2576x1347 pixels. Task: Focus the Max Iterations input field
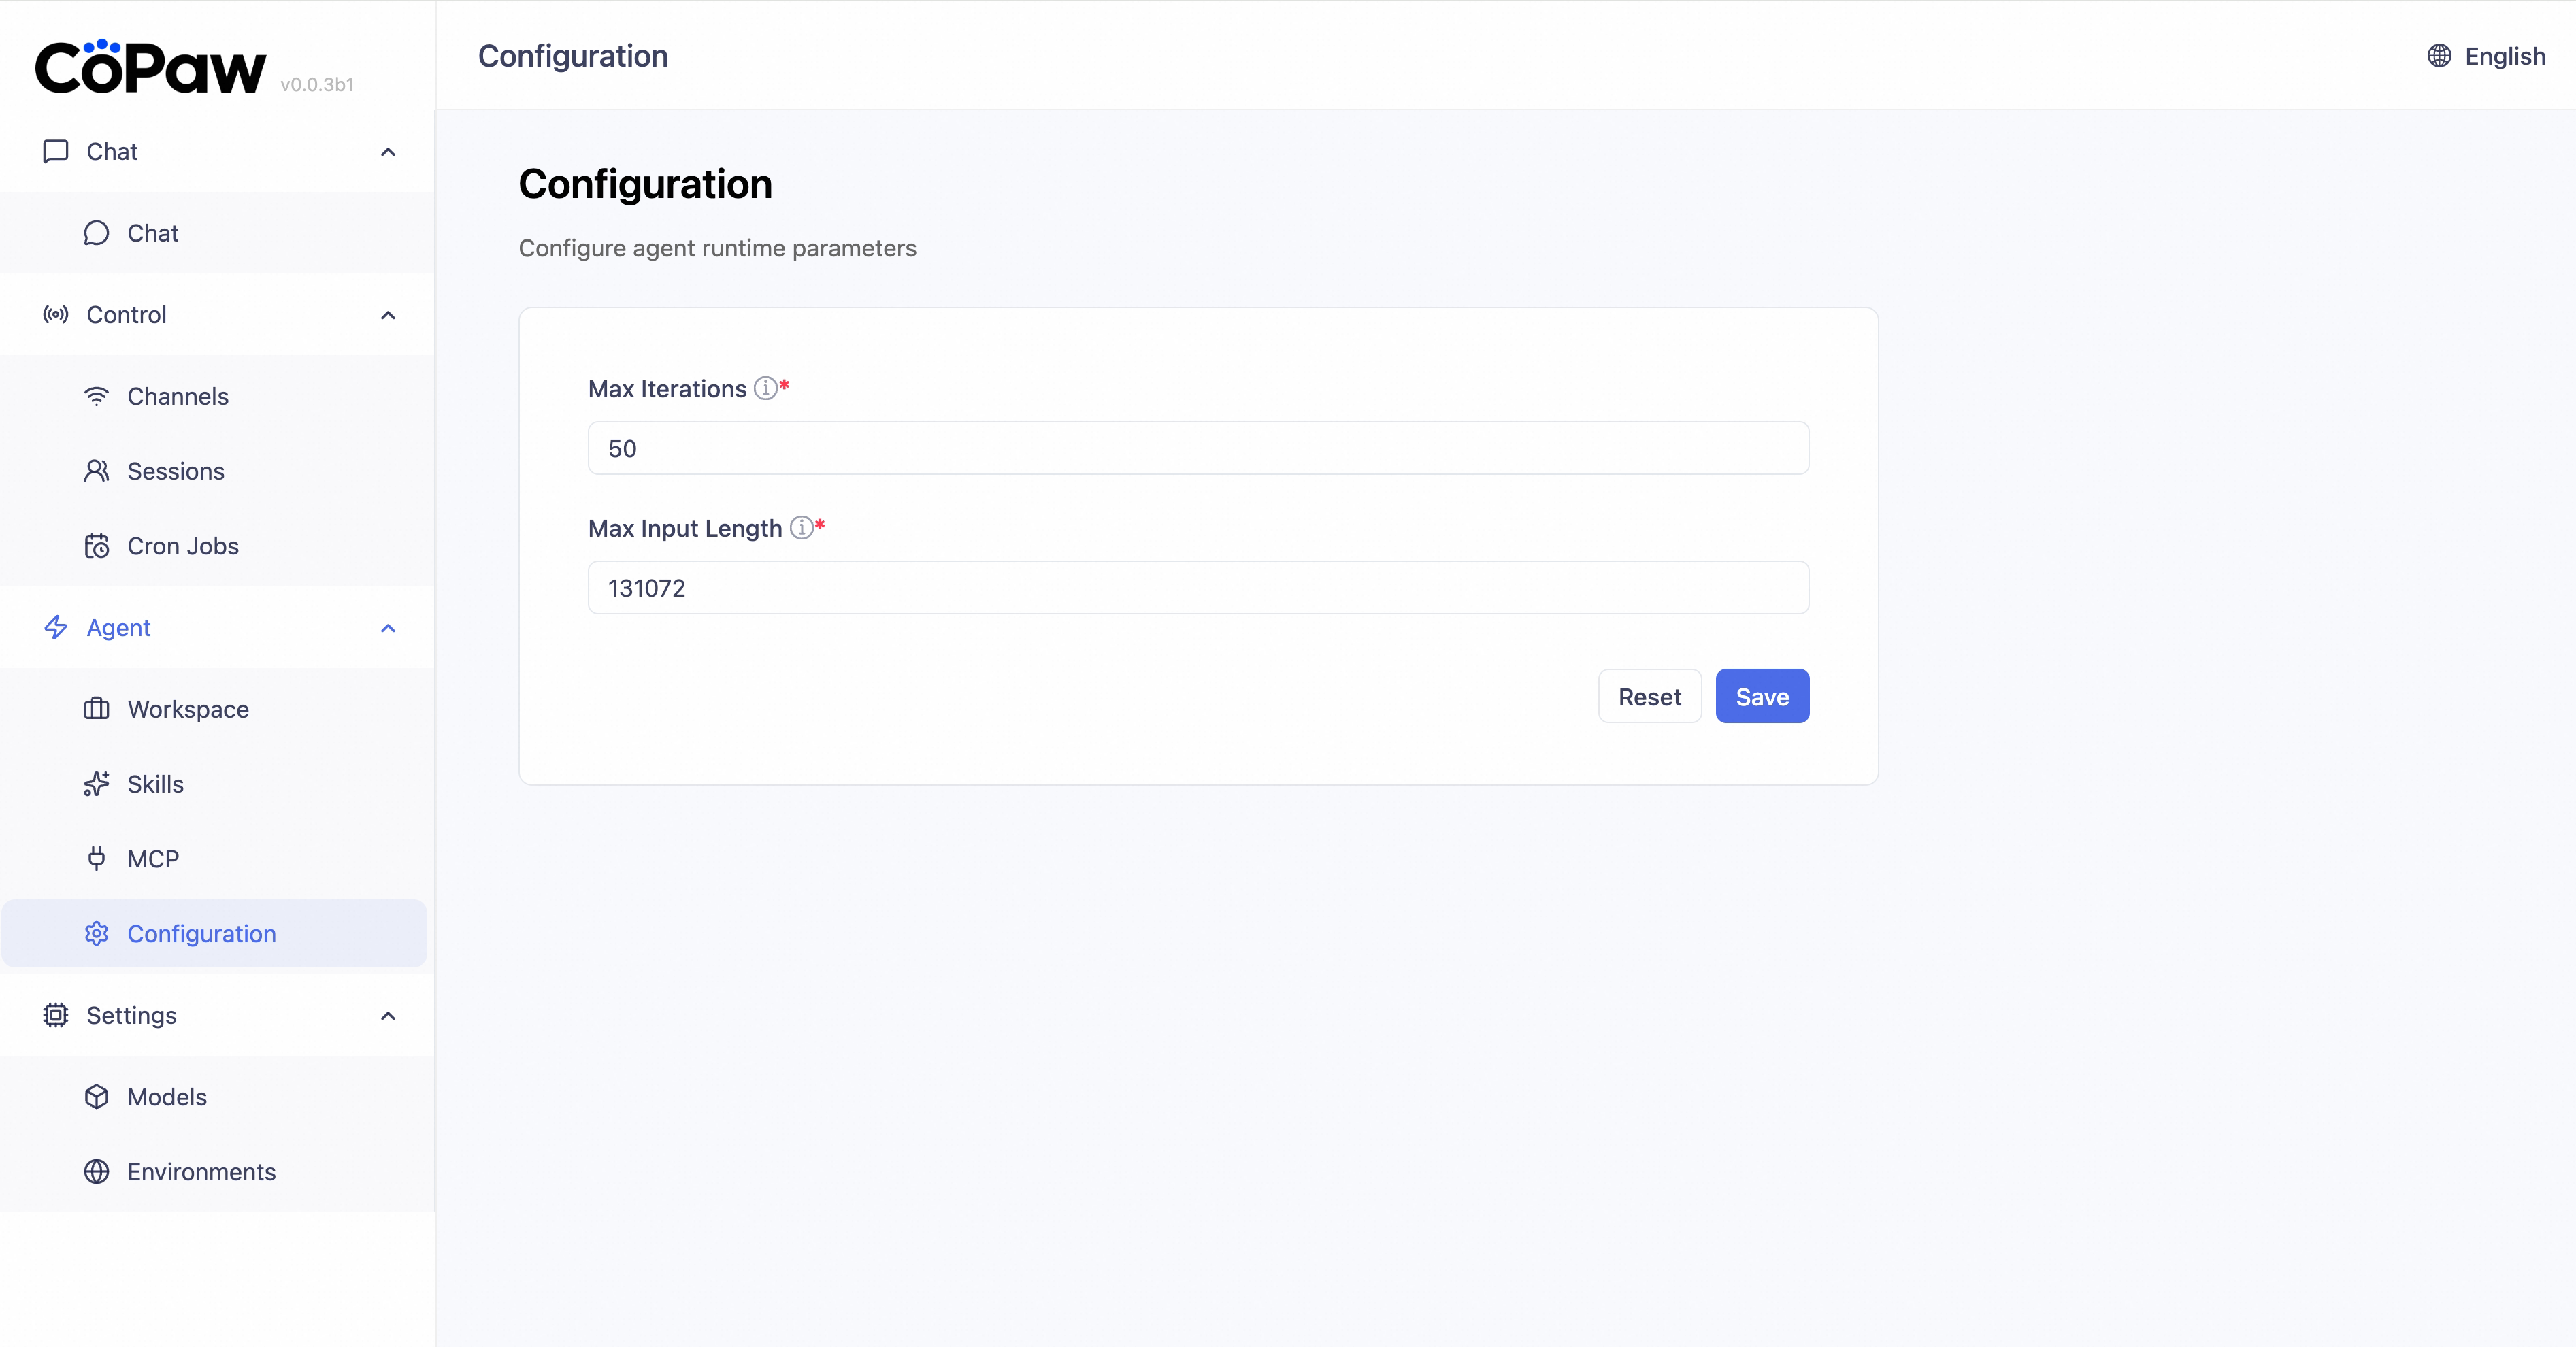pos(1197,448)
